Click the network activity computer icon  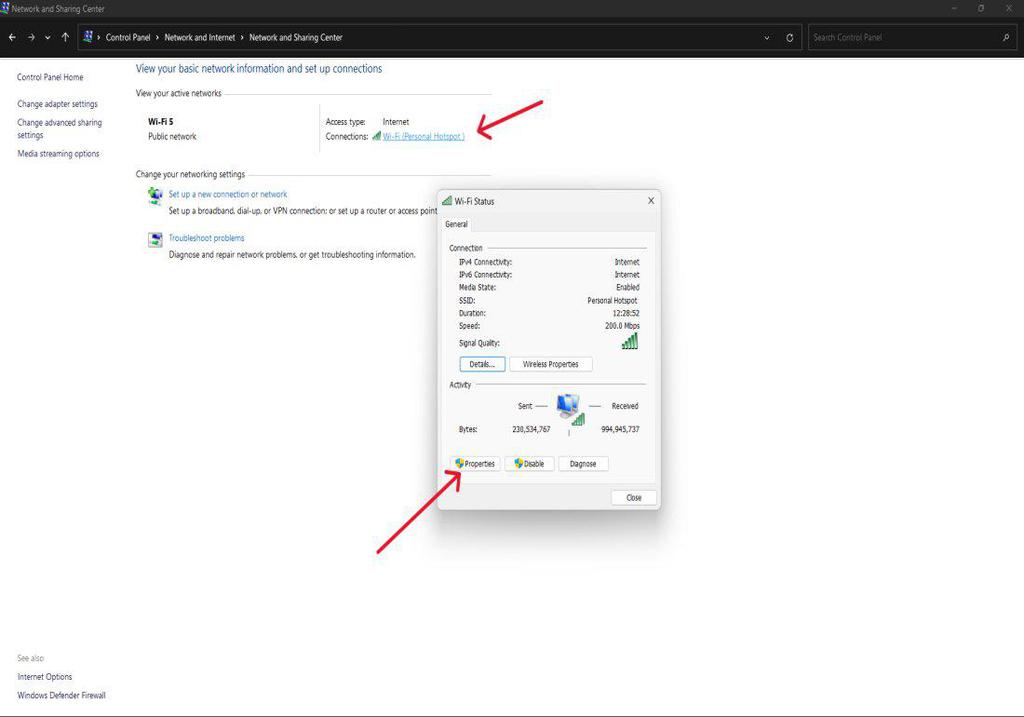point(569,409)
